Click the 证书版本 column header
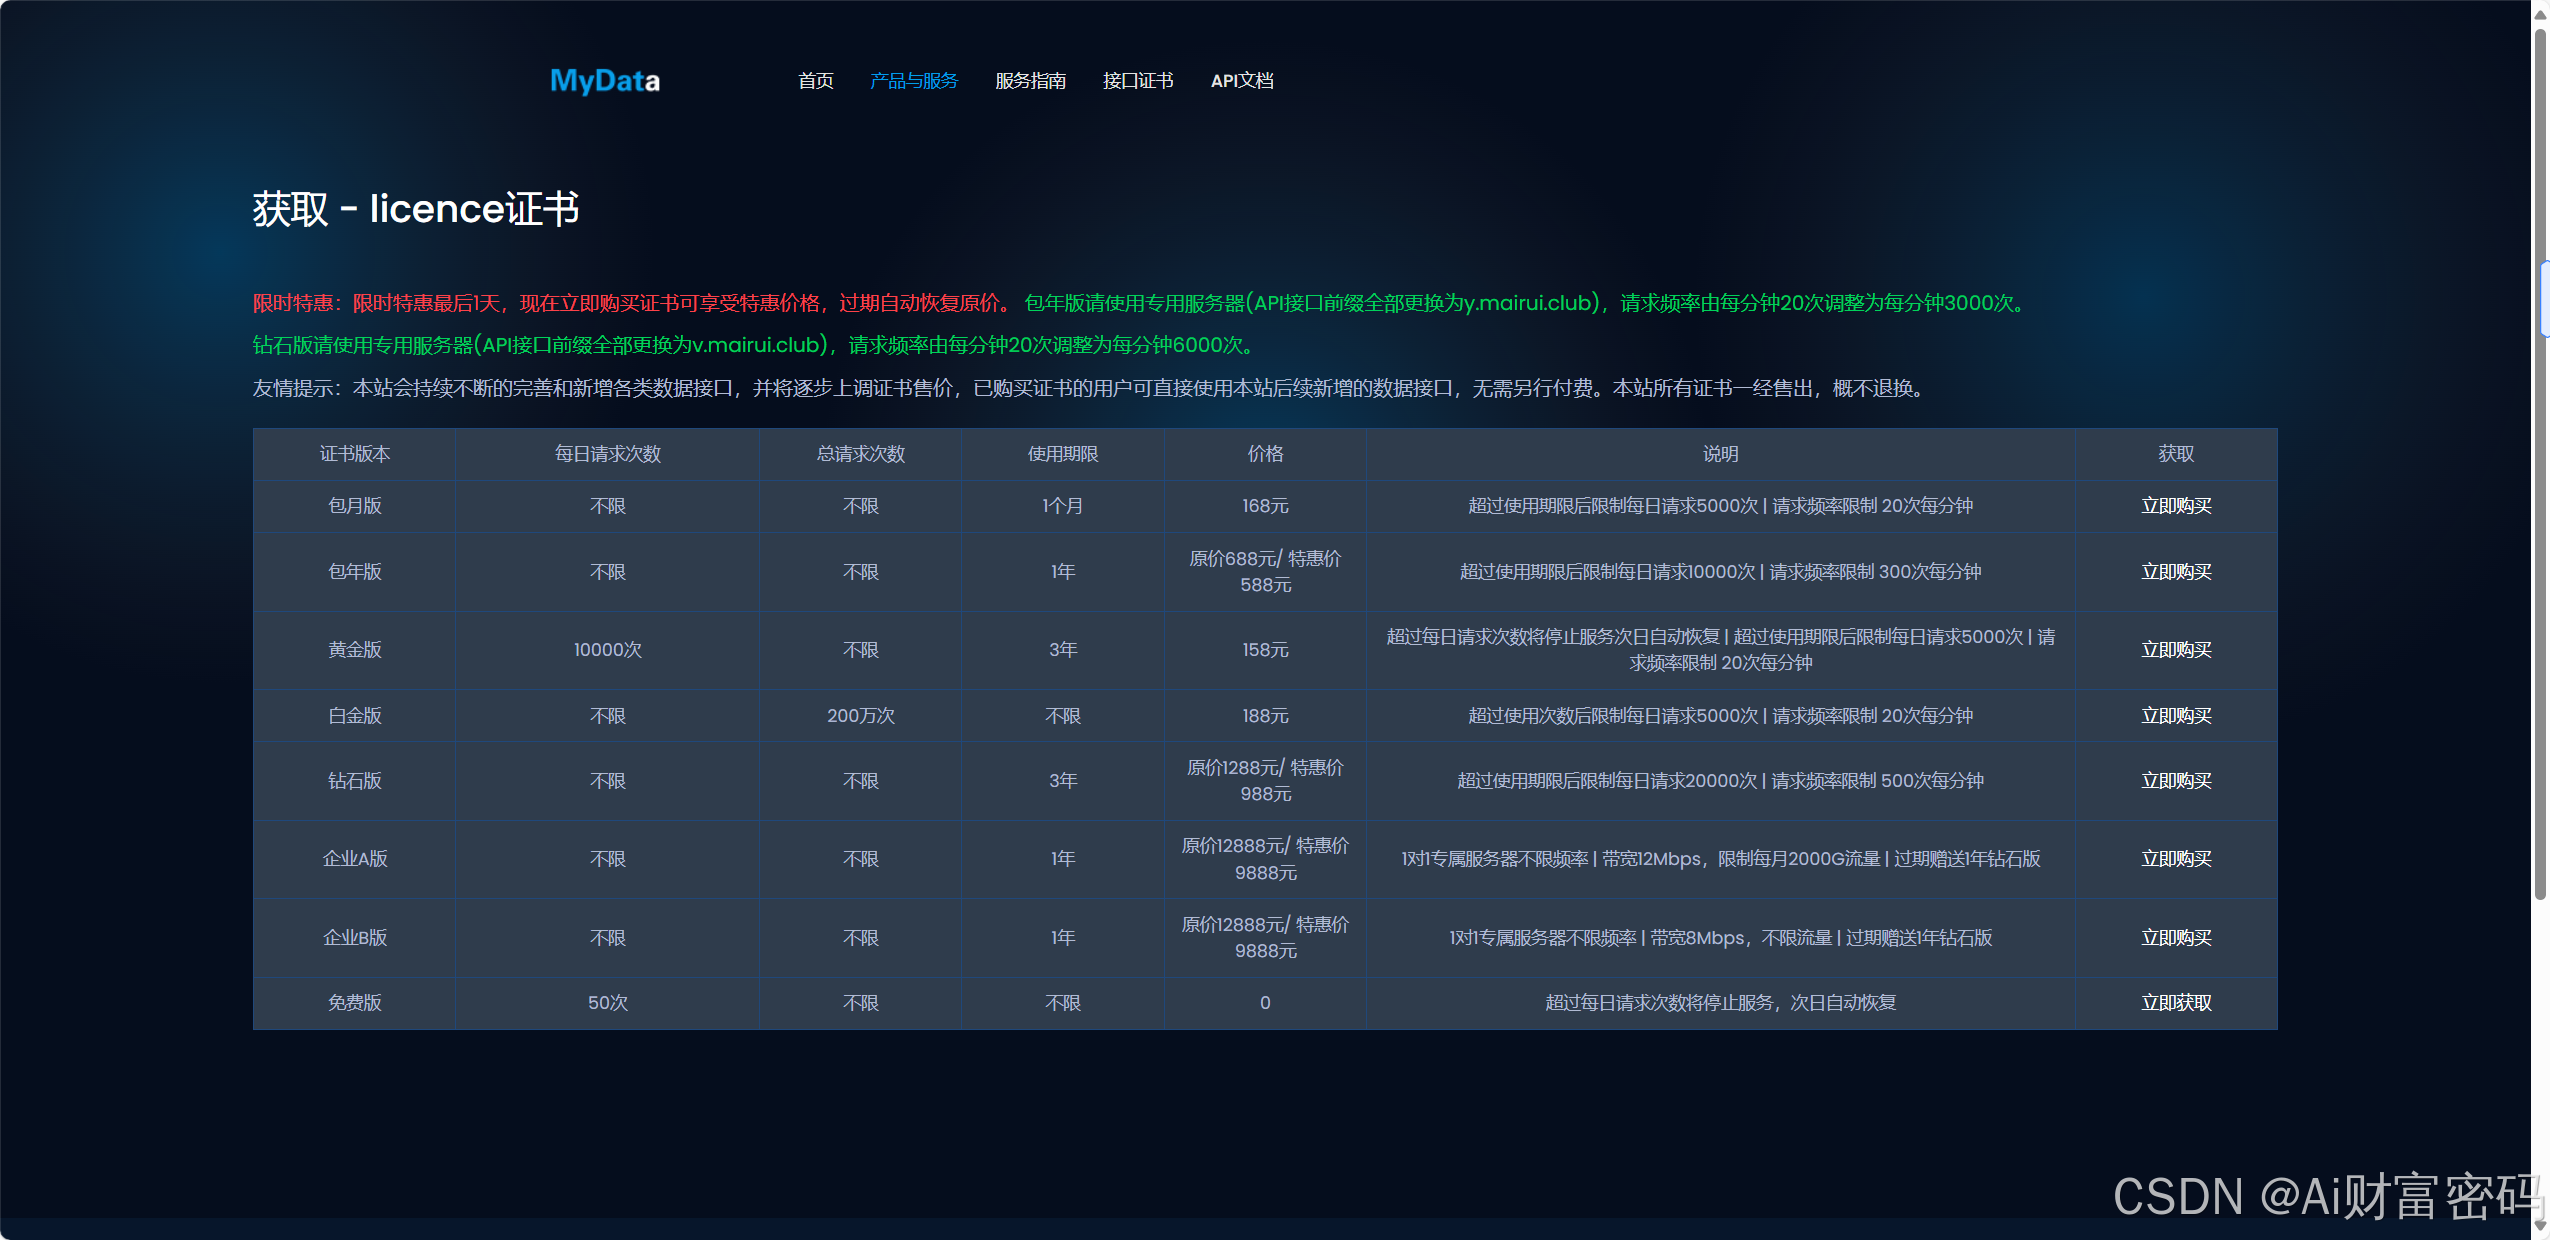 (x=354, y=454)
